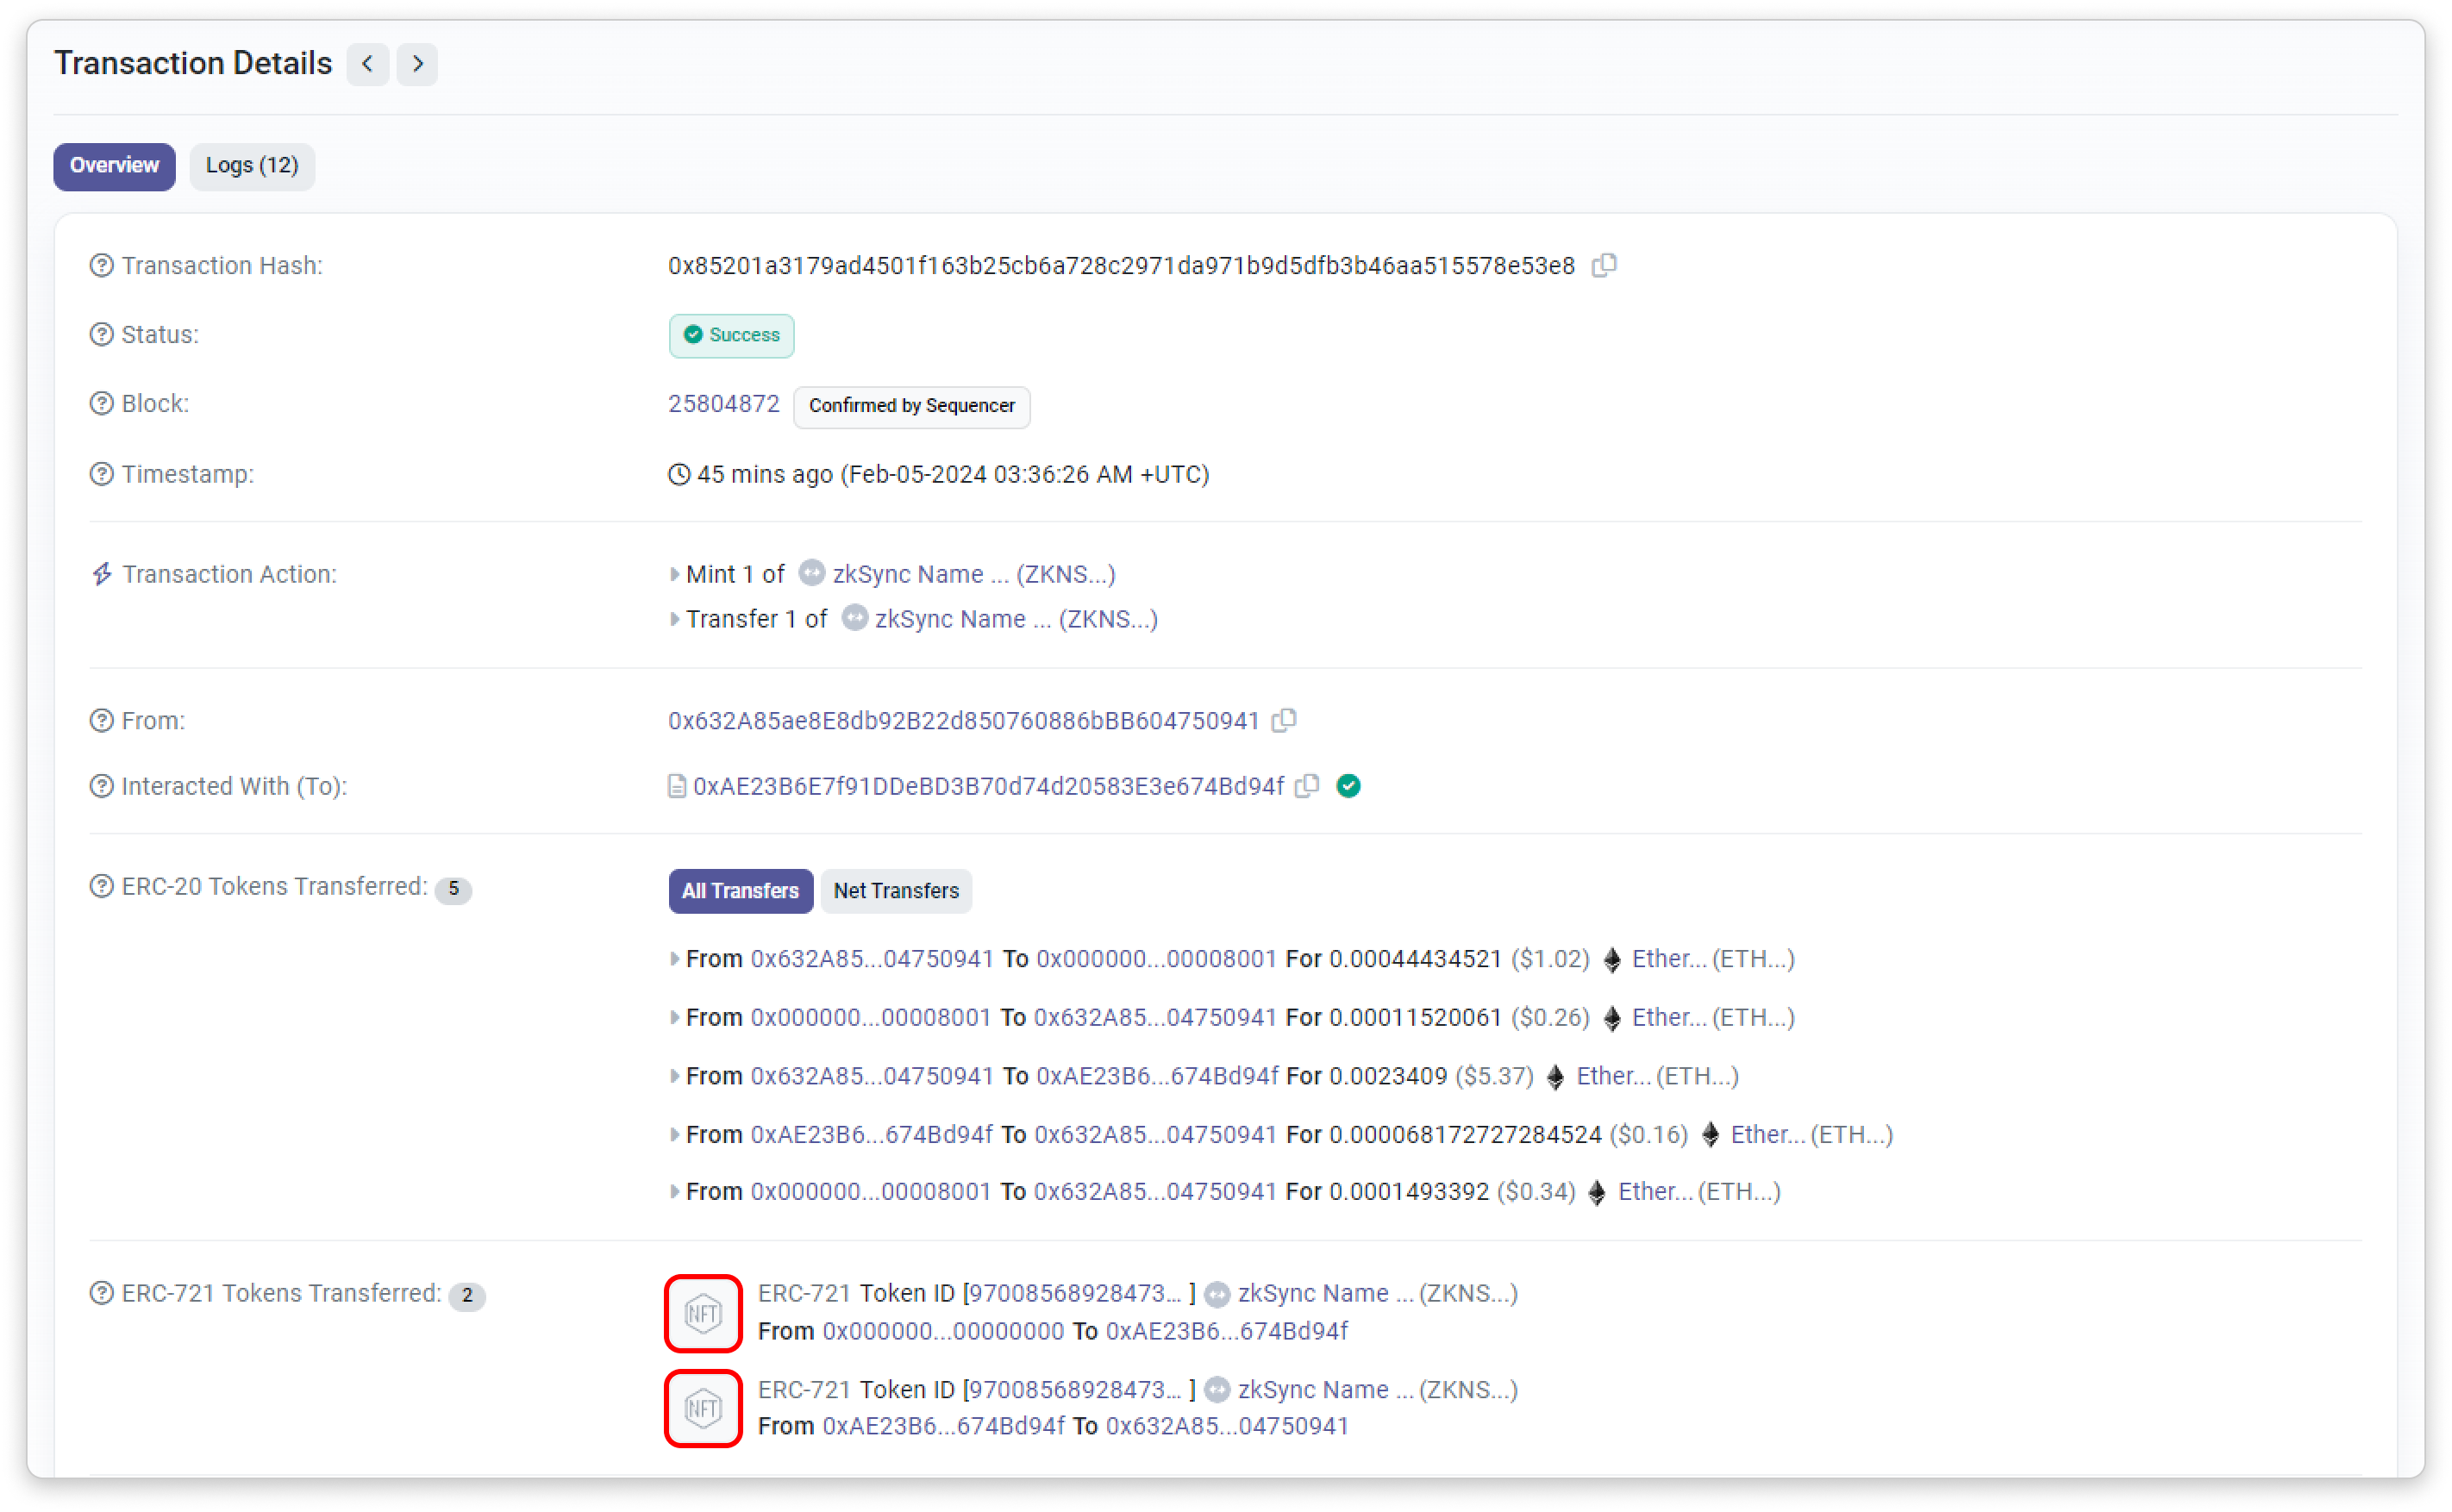Open the 0x632A85ae8E...750941 From address link

click(963, 721)
